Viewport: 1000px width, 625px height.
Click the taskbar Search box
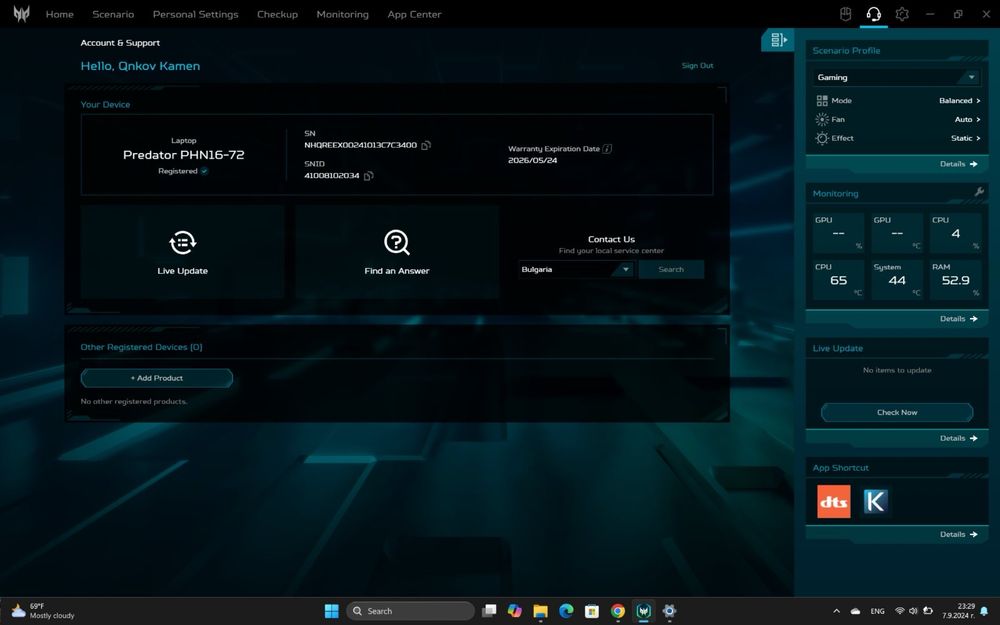coord(410,611)
